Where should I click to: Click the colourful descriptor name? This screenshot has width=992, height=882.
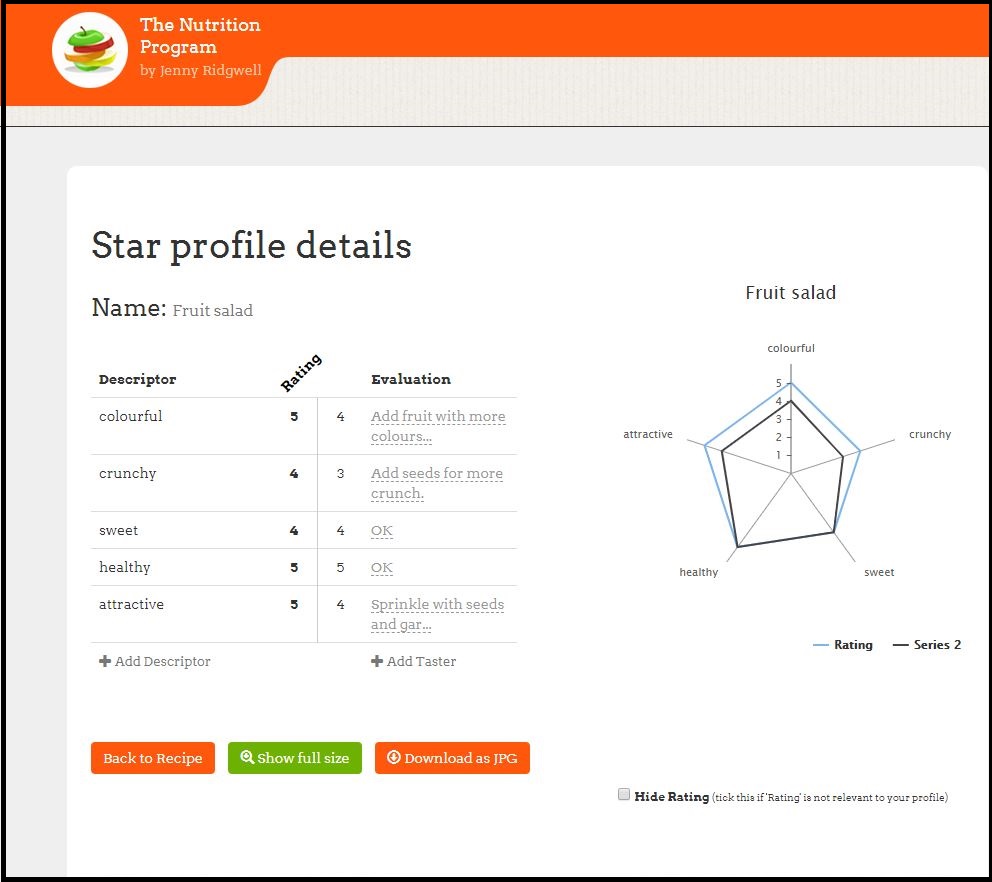coord(130,416)
